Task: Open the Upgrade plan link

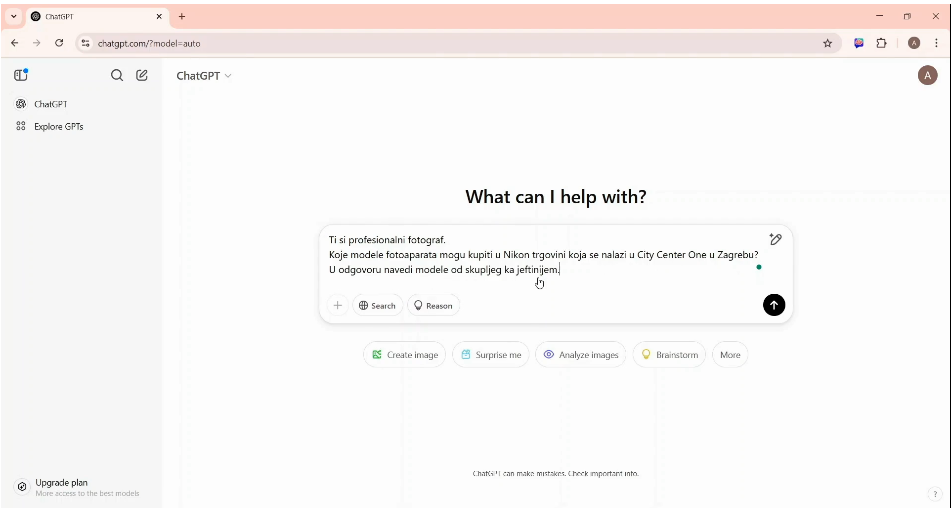Action: tap(81, 487)
